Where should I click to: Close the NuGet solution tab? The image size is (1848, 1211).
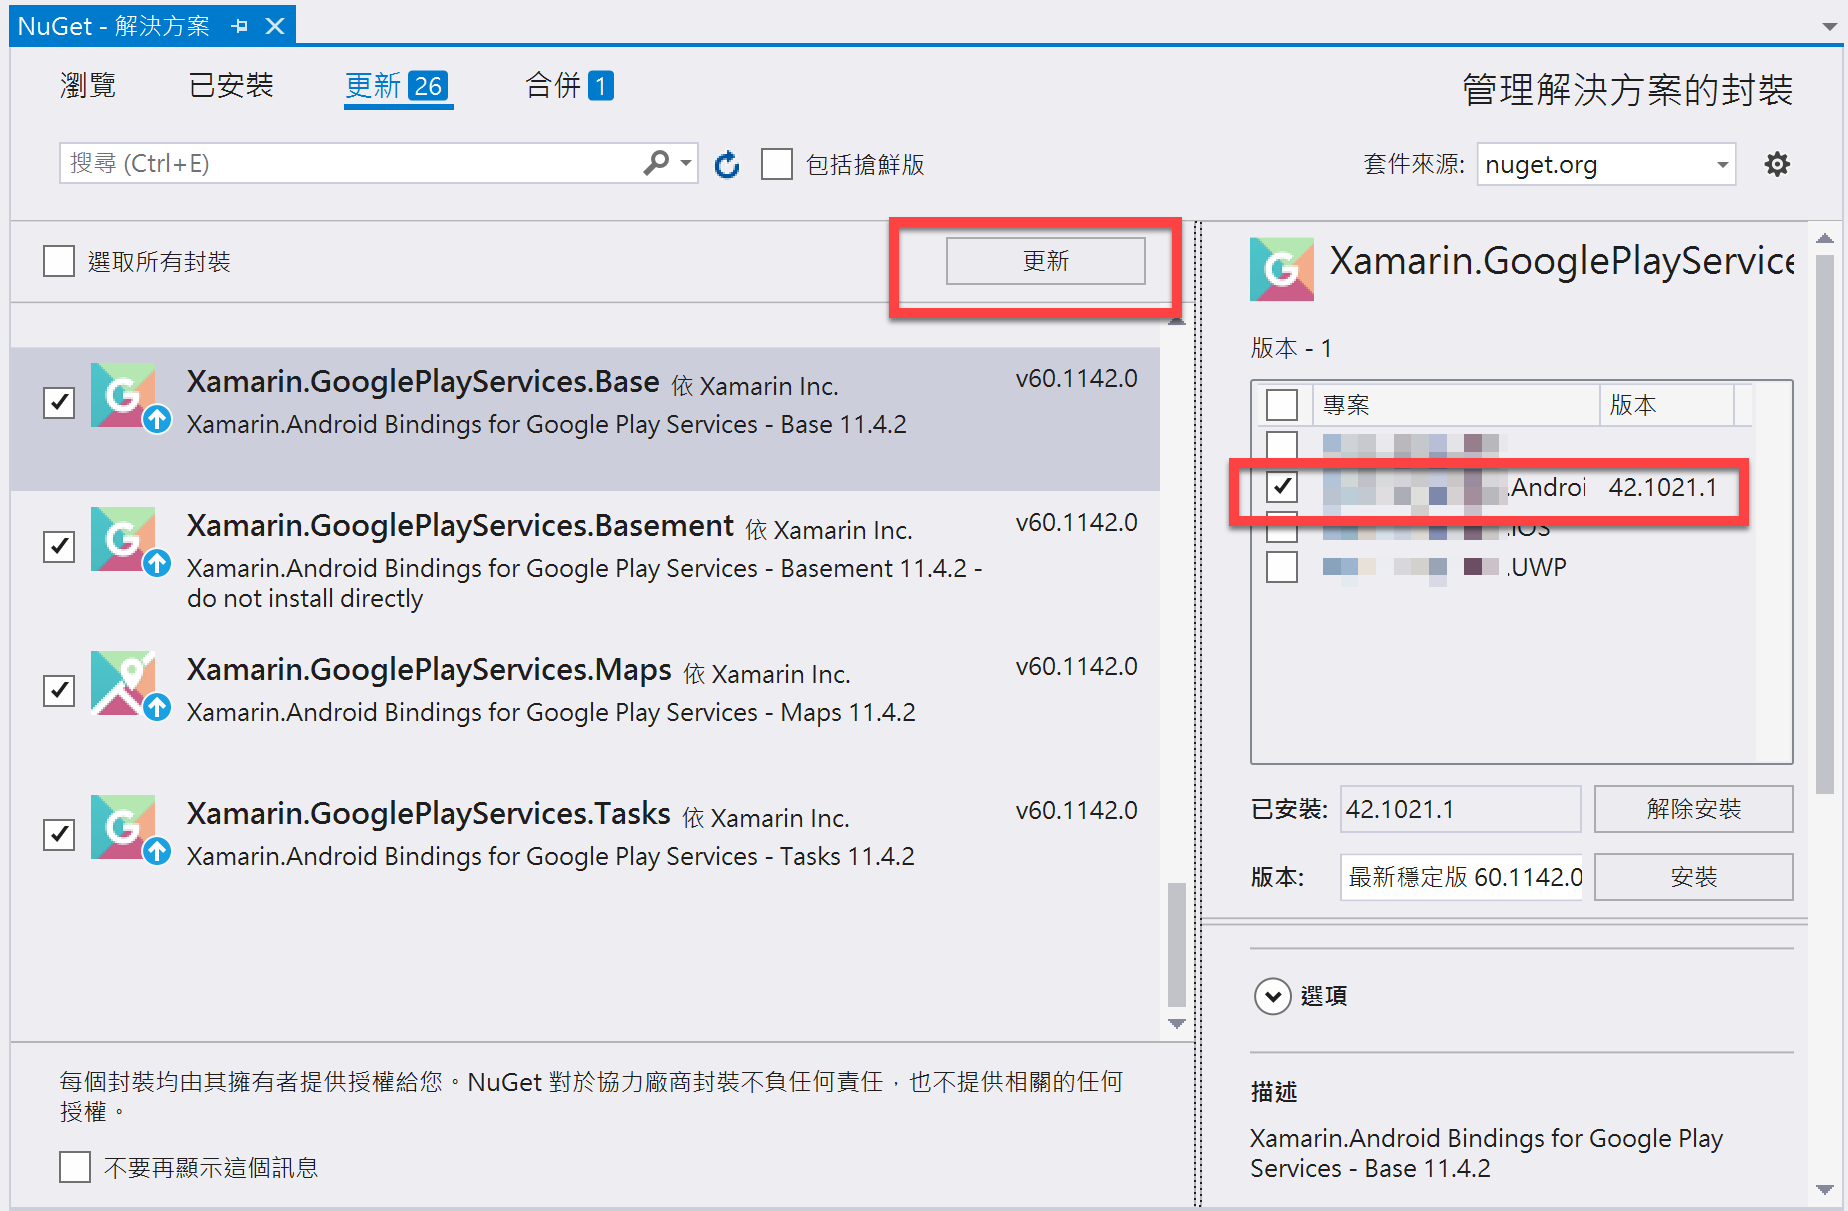pos(275,26)
